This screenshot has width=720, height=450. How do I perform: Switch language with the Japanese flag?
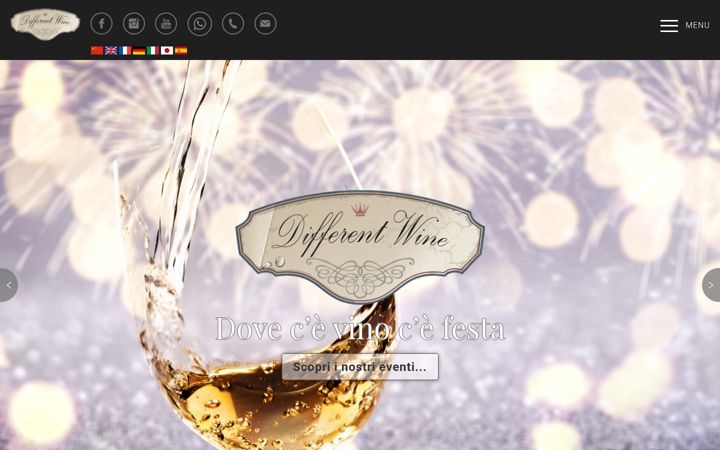pyautogui.click(x=167, y=51)
